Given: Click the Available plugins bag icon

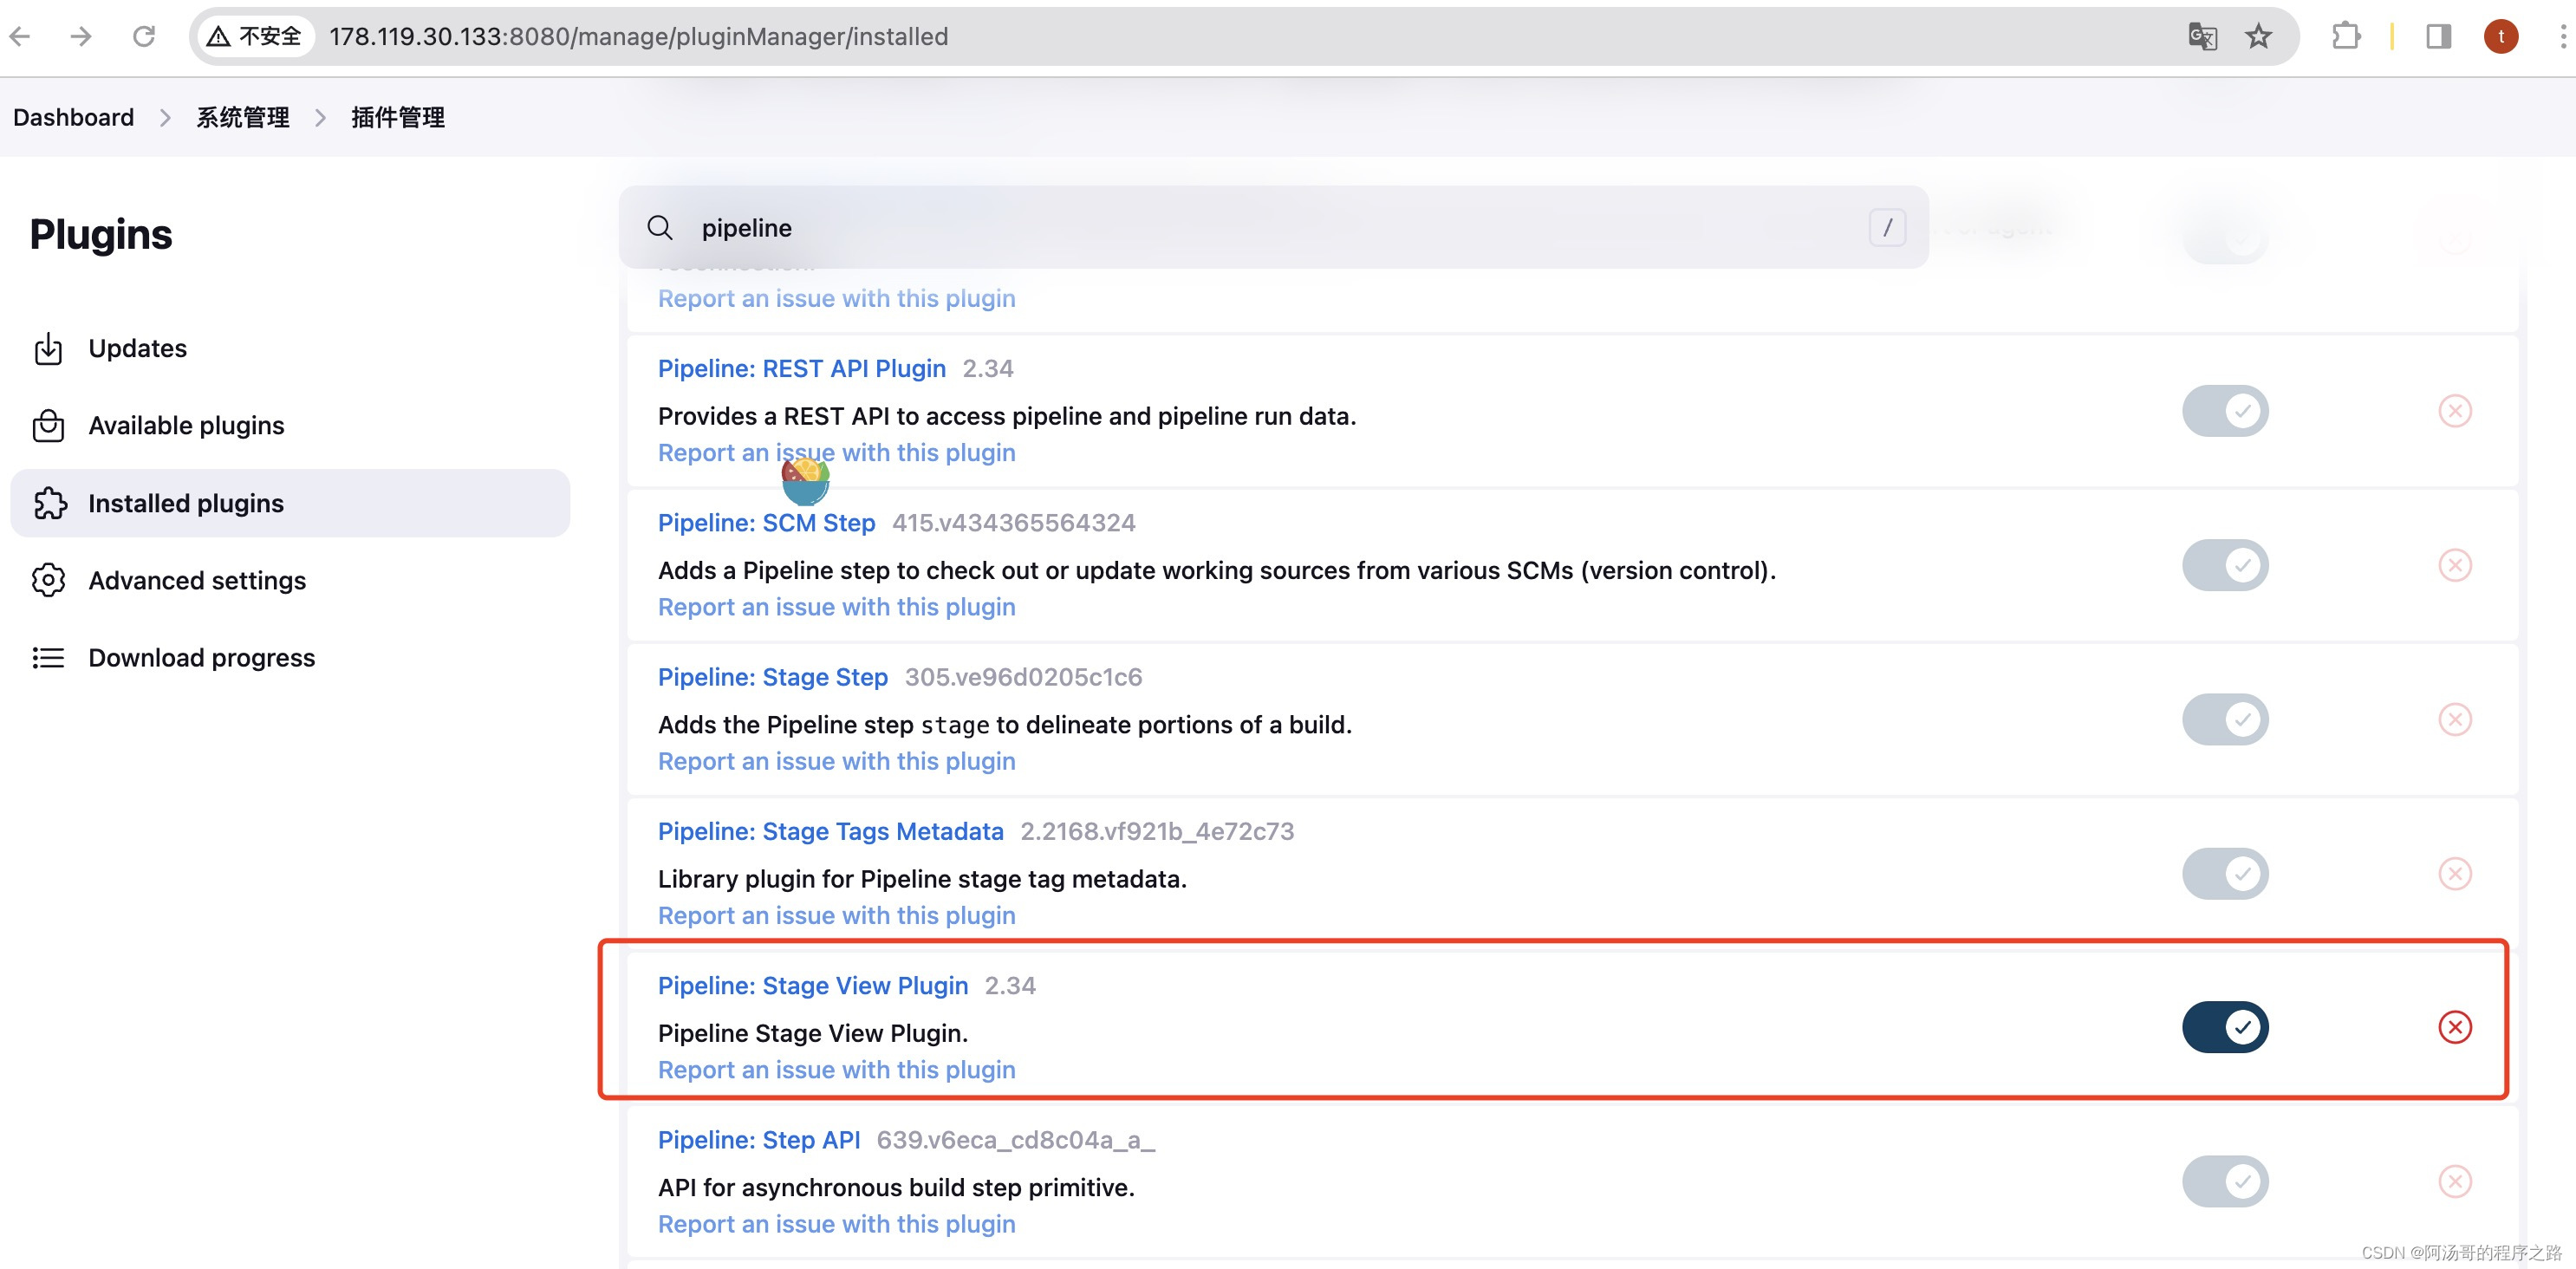Looking at the screenshot, I should click(x=48, y=425).
